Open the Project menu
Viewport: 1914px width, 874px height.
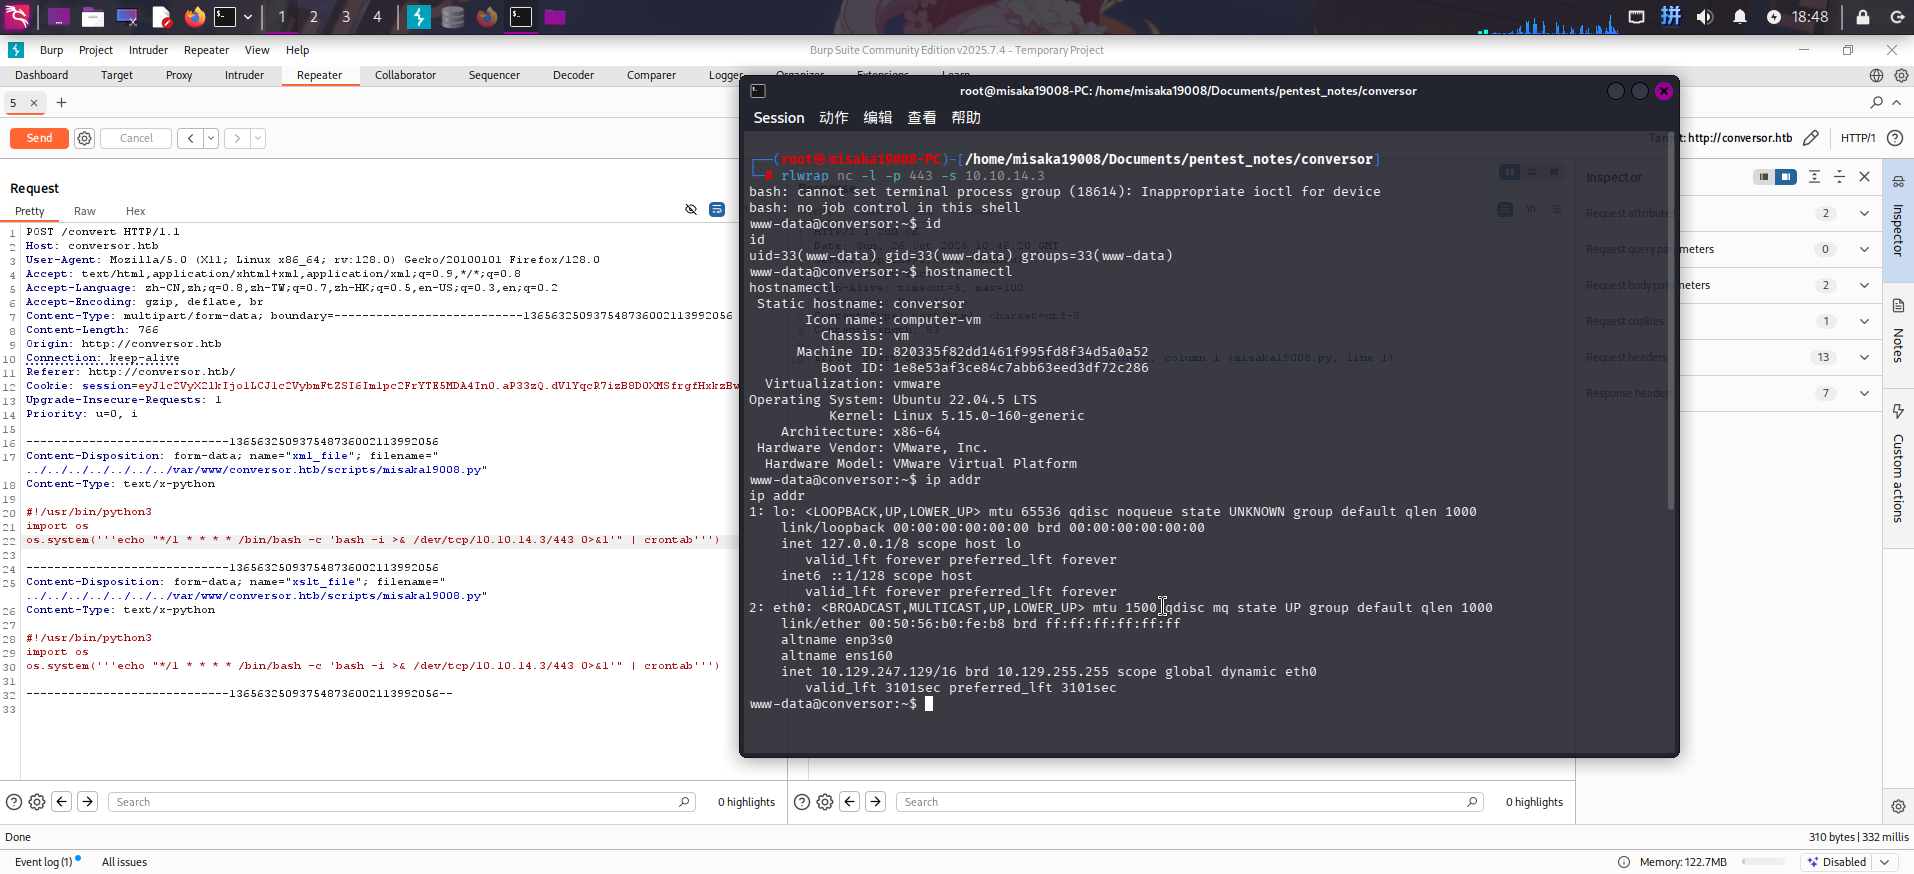96,50
